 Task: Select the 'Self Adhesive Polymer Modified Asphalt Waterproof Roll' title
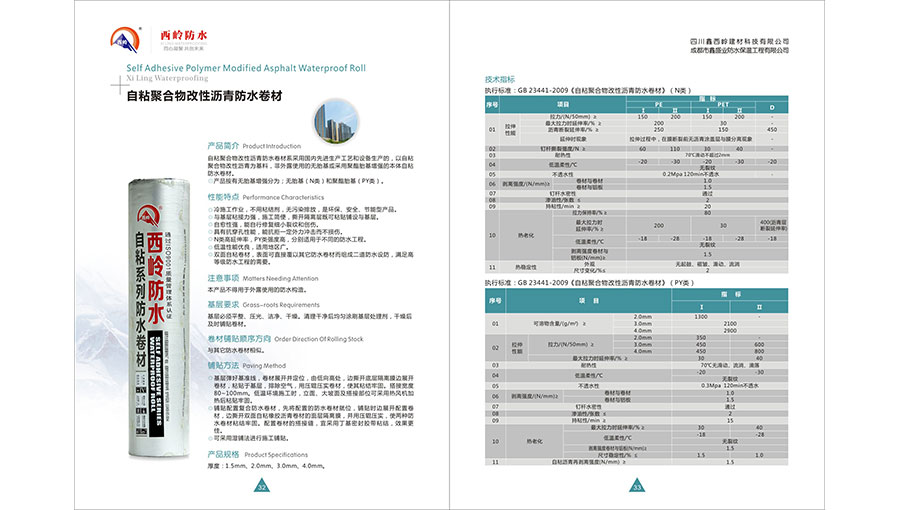point(246,68)
